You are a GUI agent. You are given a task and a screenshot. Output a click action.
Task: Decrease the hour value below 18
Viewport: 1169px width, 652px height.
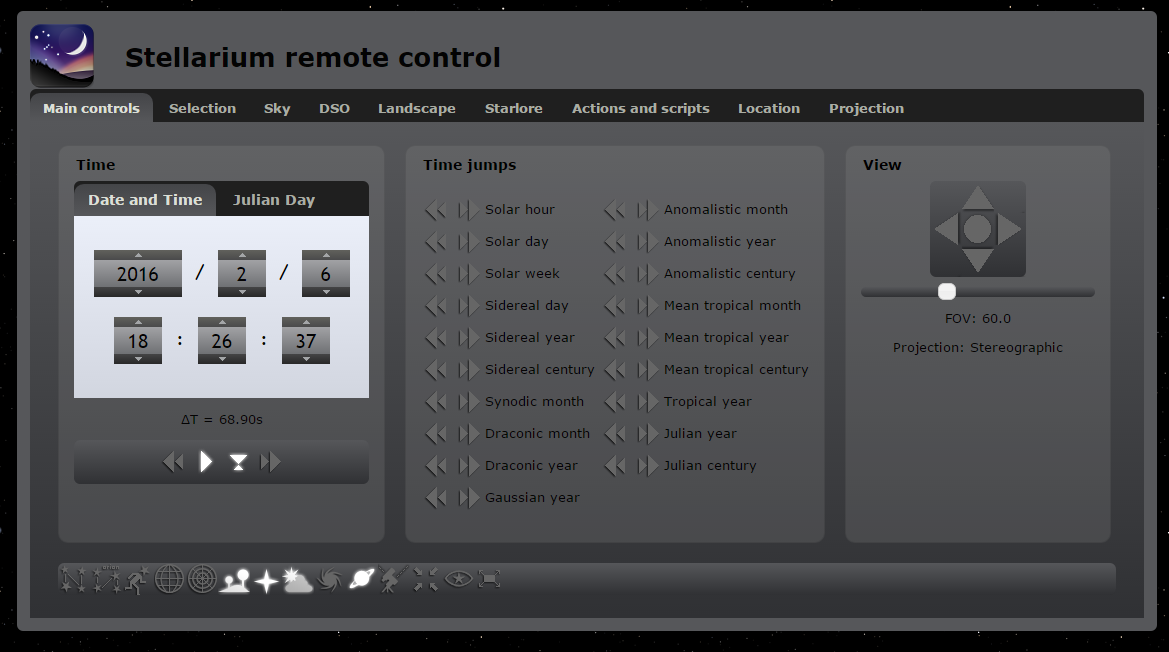(x=138, y=358)
